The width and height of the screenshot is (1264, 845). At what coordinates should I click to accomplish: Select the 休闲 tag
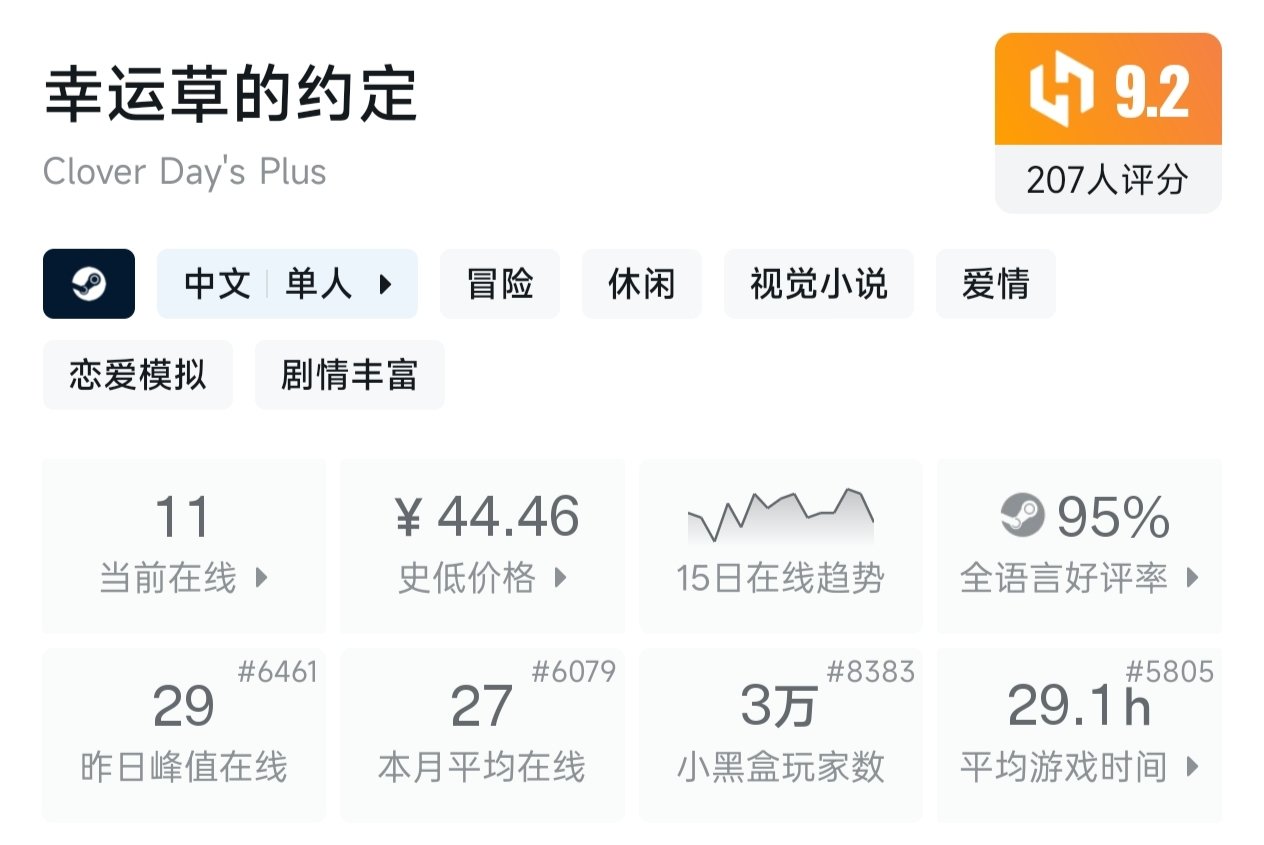coord(641,284)
